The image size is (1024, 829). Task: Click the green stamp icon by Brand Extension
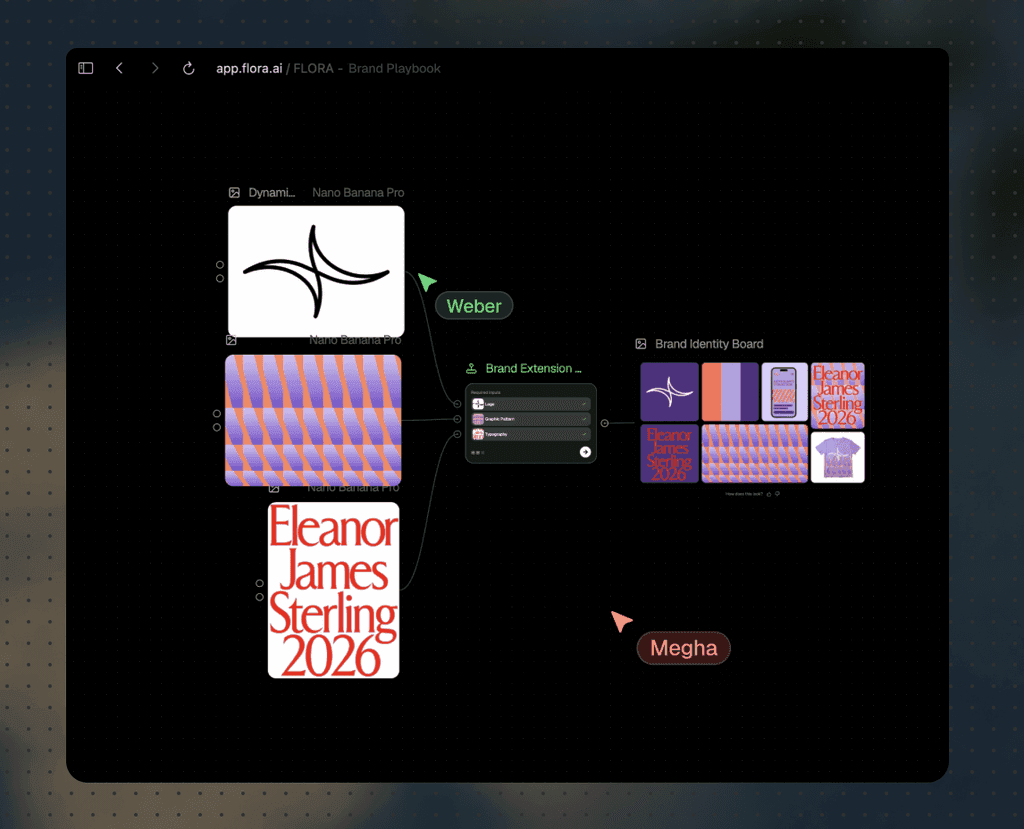coord(472,368)
